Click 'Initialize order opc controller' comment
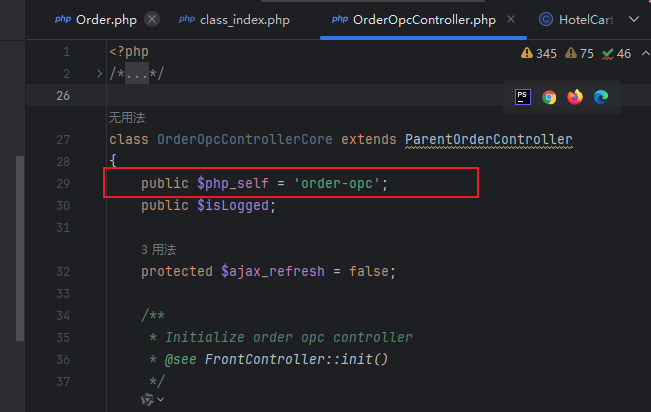 click(x=289, y=337)
